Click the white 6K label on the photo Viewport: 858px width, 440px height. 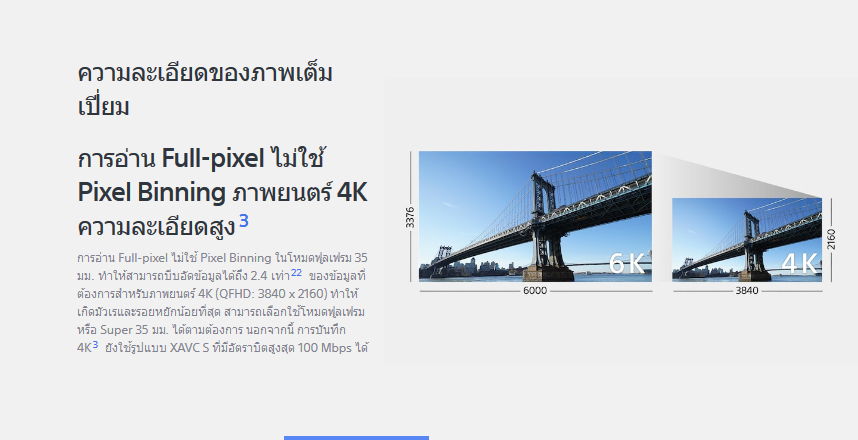coord(627,263)
